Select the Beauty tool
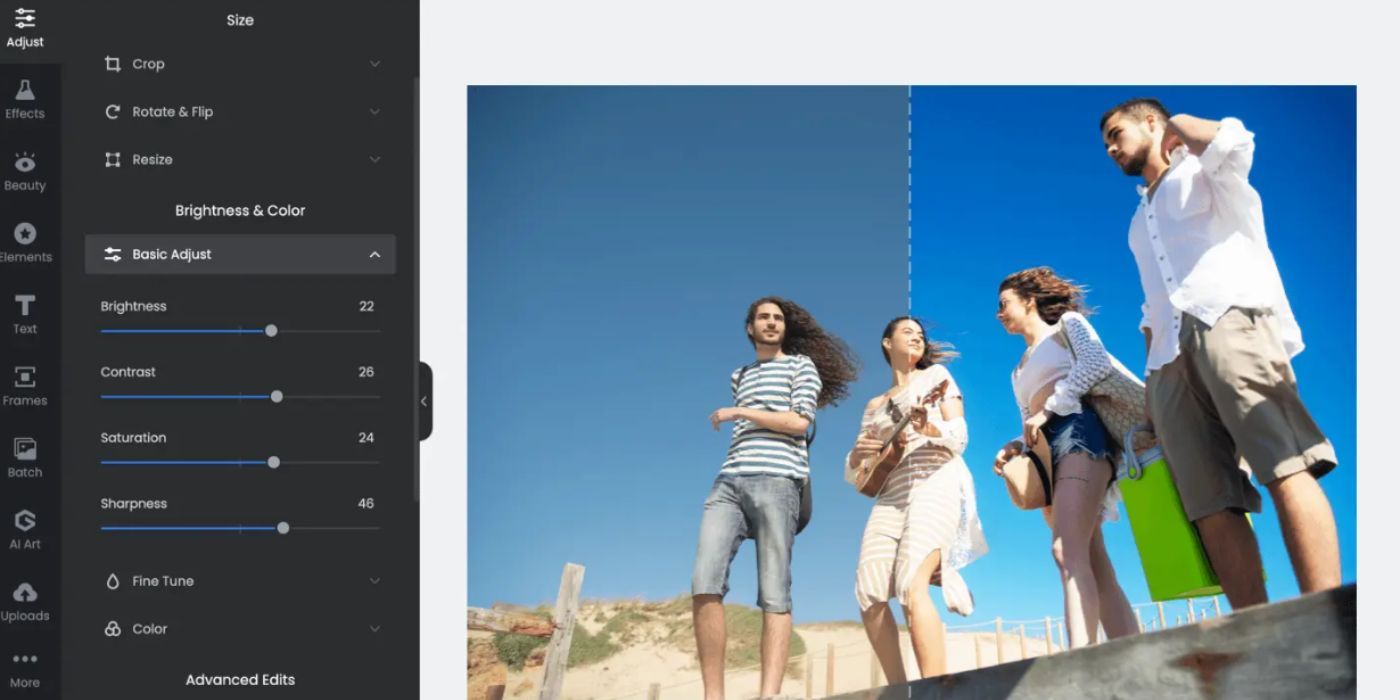 (x=25, y=169)
